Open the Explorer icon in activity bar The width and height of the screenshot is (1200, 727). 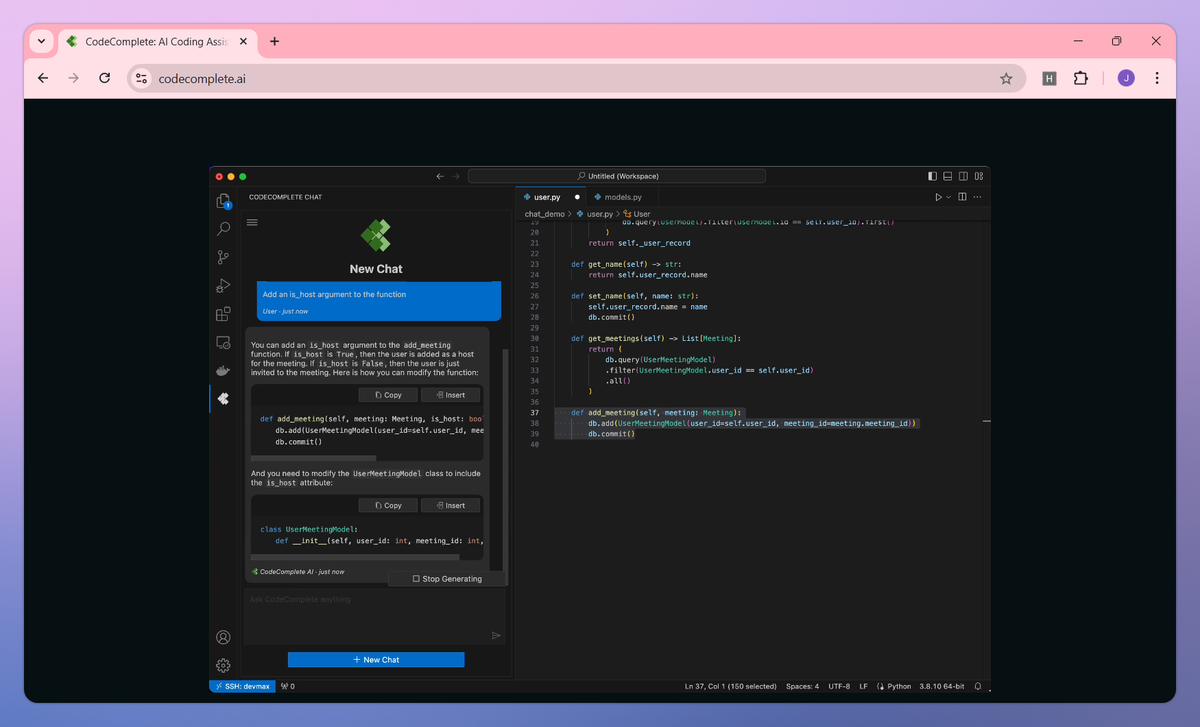click(x=223, y=201)
